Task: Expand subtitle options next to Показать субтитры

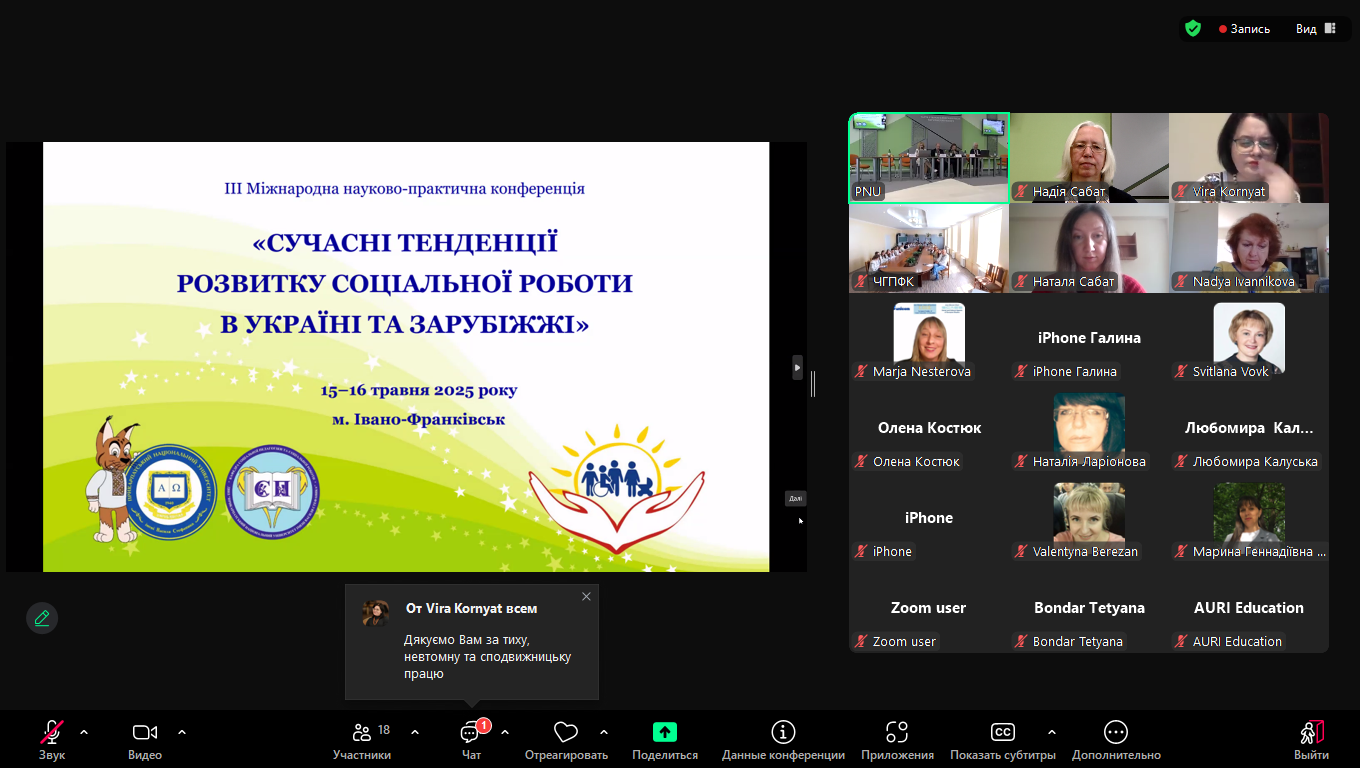Action: point(1050,731)
